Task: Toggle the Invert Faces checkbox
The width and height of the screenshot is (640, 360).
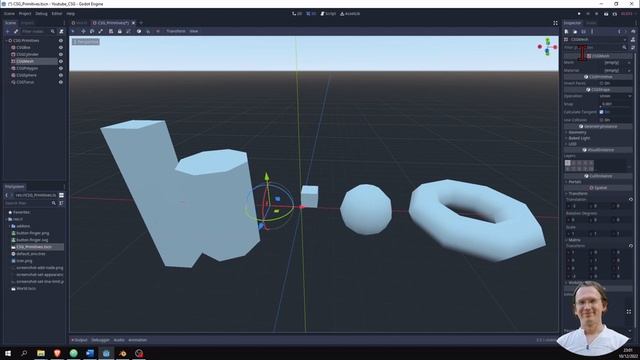Action: click(x=601, y=83)
